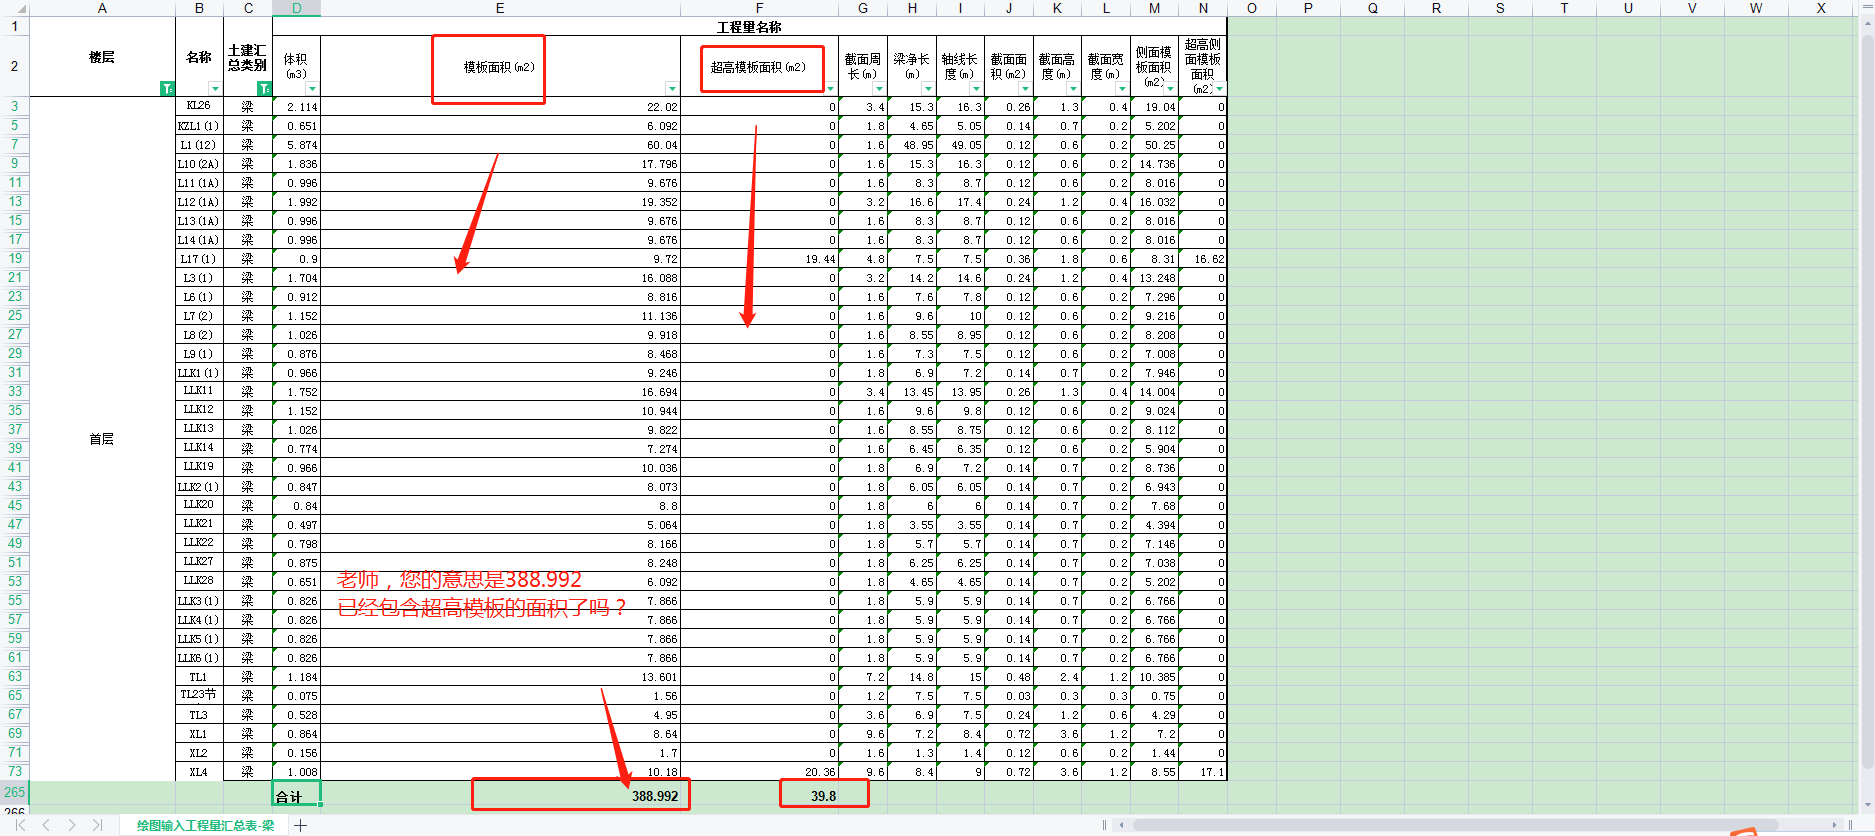The width and height of the screenshot is (1875, 836).
Task: Open the 截面周长(m) filter dropdown
Action: pos(879,89)
